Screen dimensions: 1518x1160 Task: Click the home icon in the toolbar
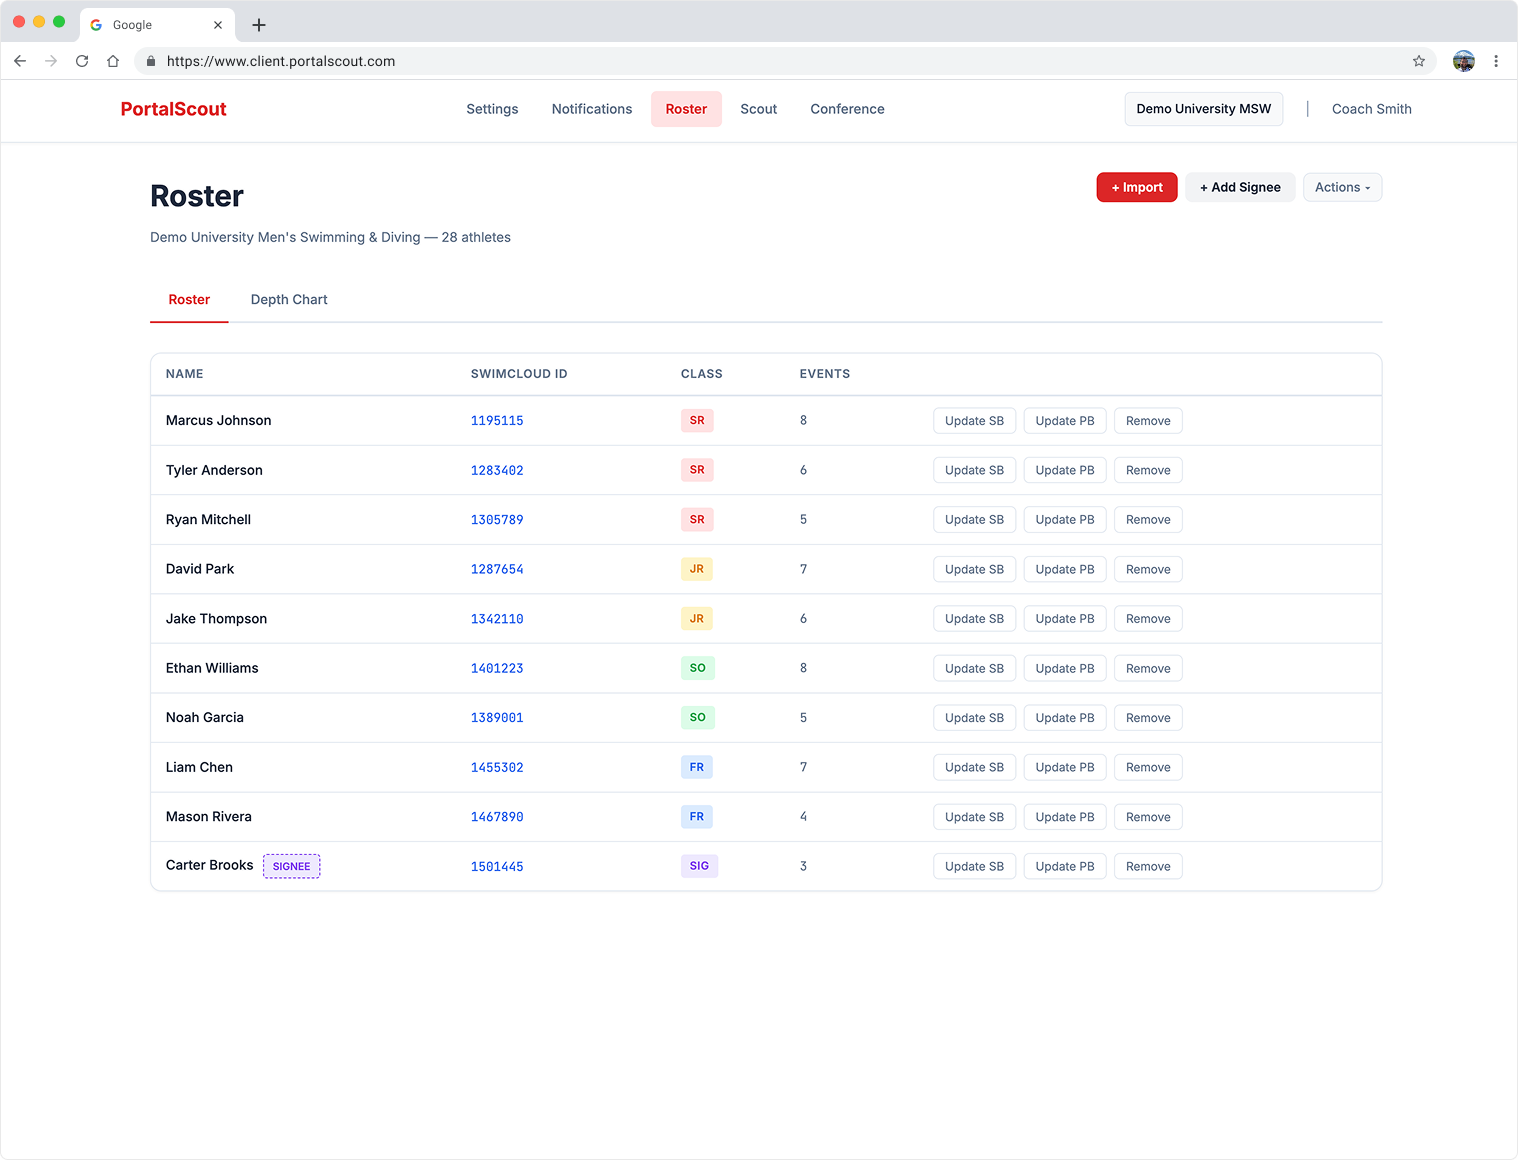113,61
